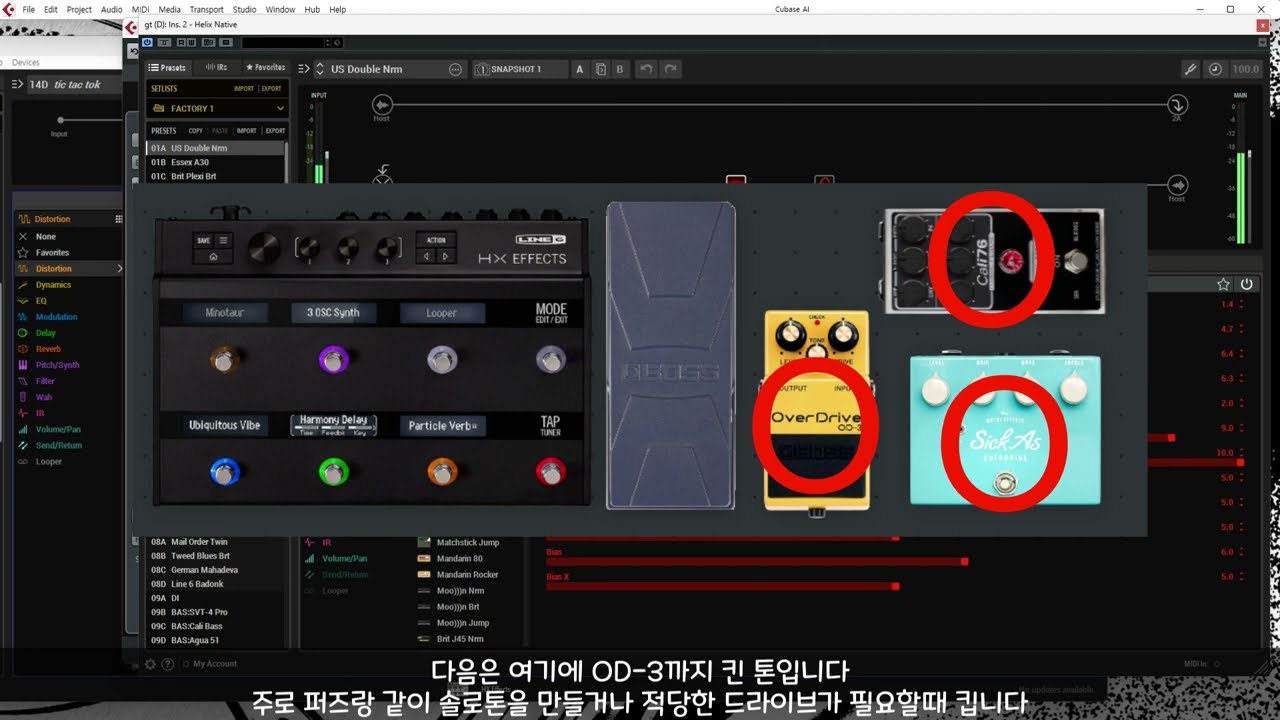The height and width of the screenshot is (720, 1280).
Task: Open the plugin preset name dropdown field
Action: click(x=287, y=42)
